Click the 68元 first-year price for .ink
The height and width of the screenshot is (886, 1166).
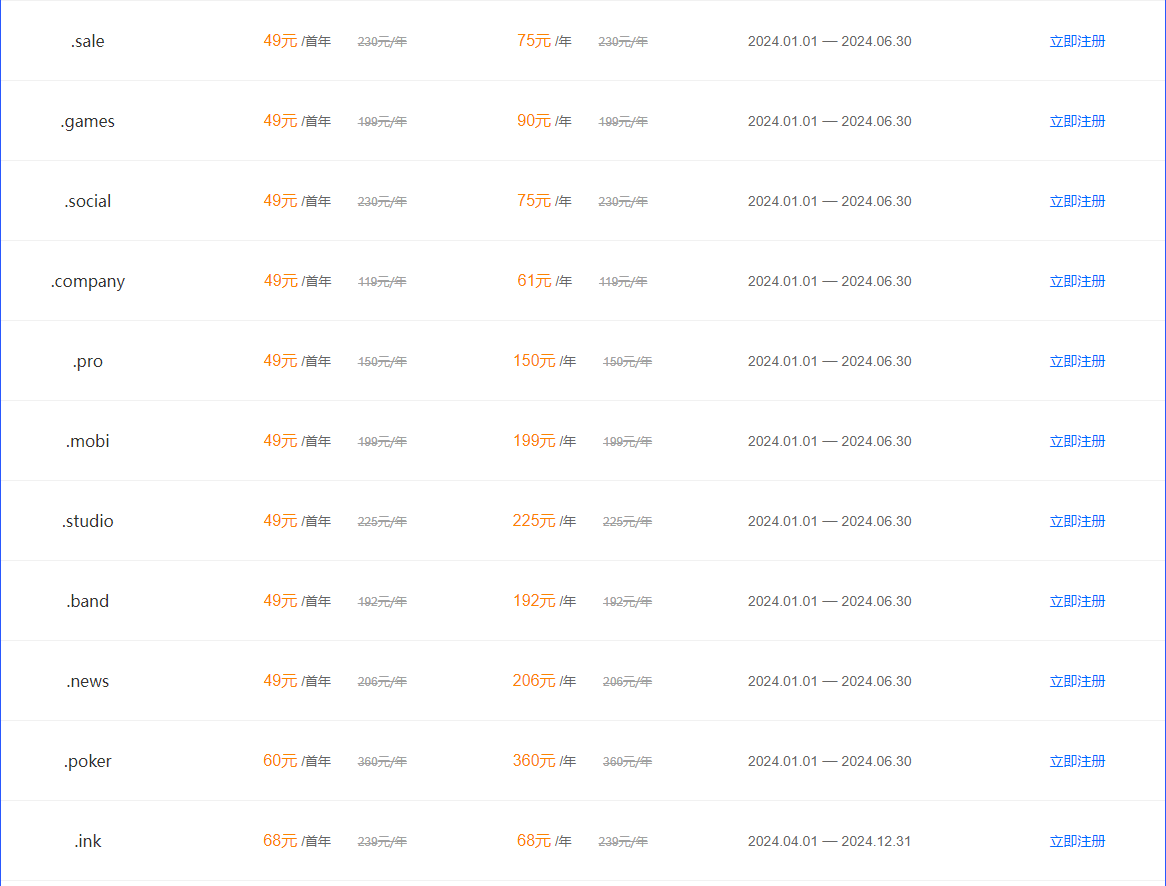pos(280,841)
